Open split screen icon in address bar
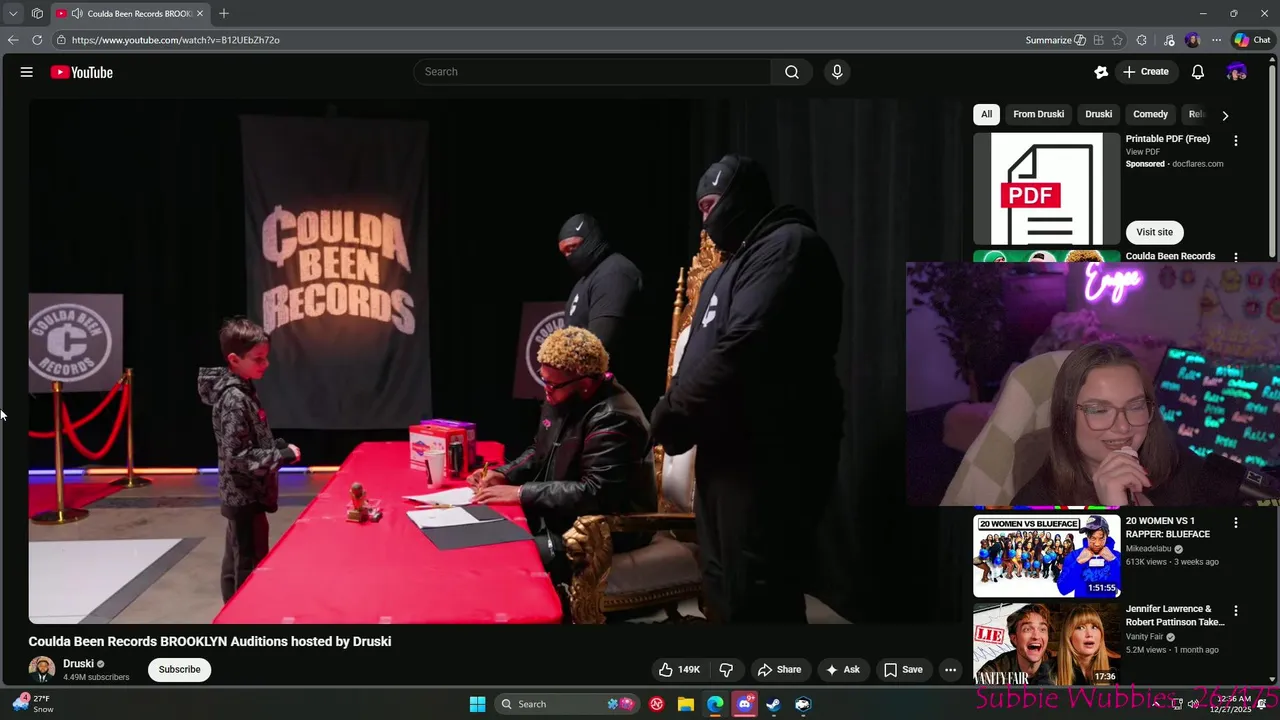Viewport: 1280px width, 720px height. pyautogui.click(x=1098, y=40)
